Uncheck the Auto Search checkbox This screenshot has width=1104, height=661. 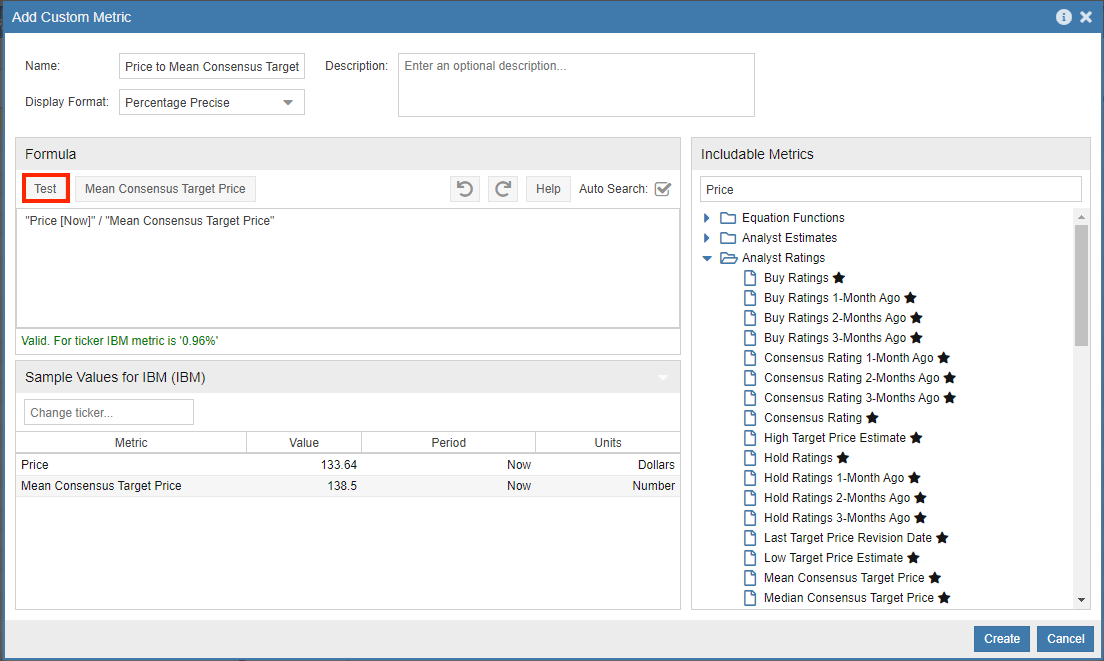[x=662, y=188]
